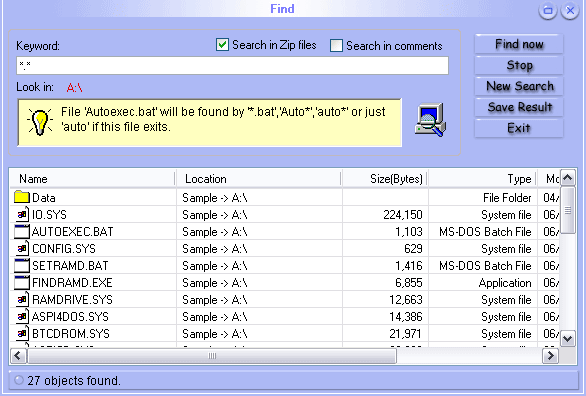Click the computer search magnifier icon
Image resolution: width=586 pixels, height=396 pixels.
pyautogui.click(x=431, y=120)
